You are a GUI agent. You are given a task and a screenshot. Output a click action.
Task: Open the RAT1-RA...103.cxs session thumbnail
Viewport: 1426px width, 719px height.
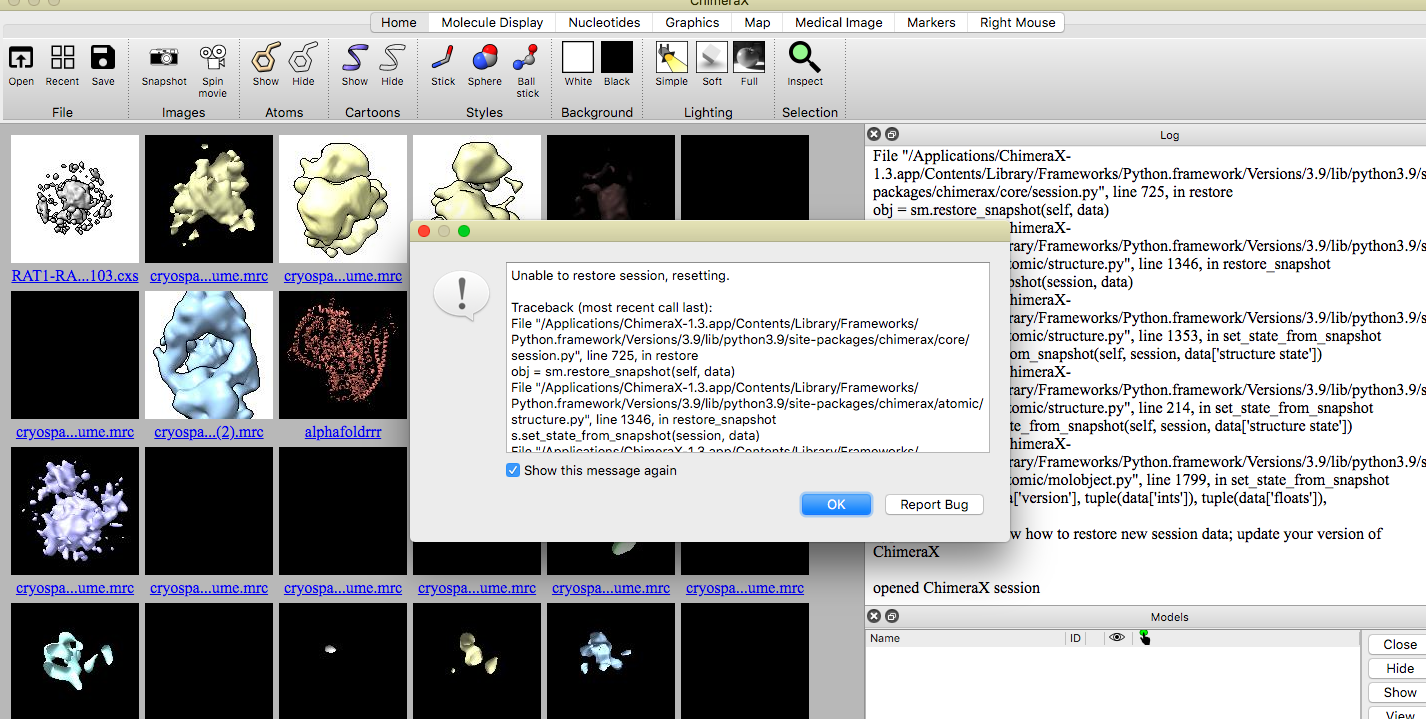coord(74,198)
